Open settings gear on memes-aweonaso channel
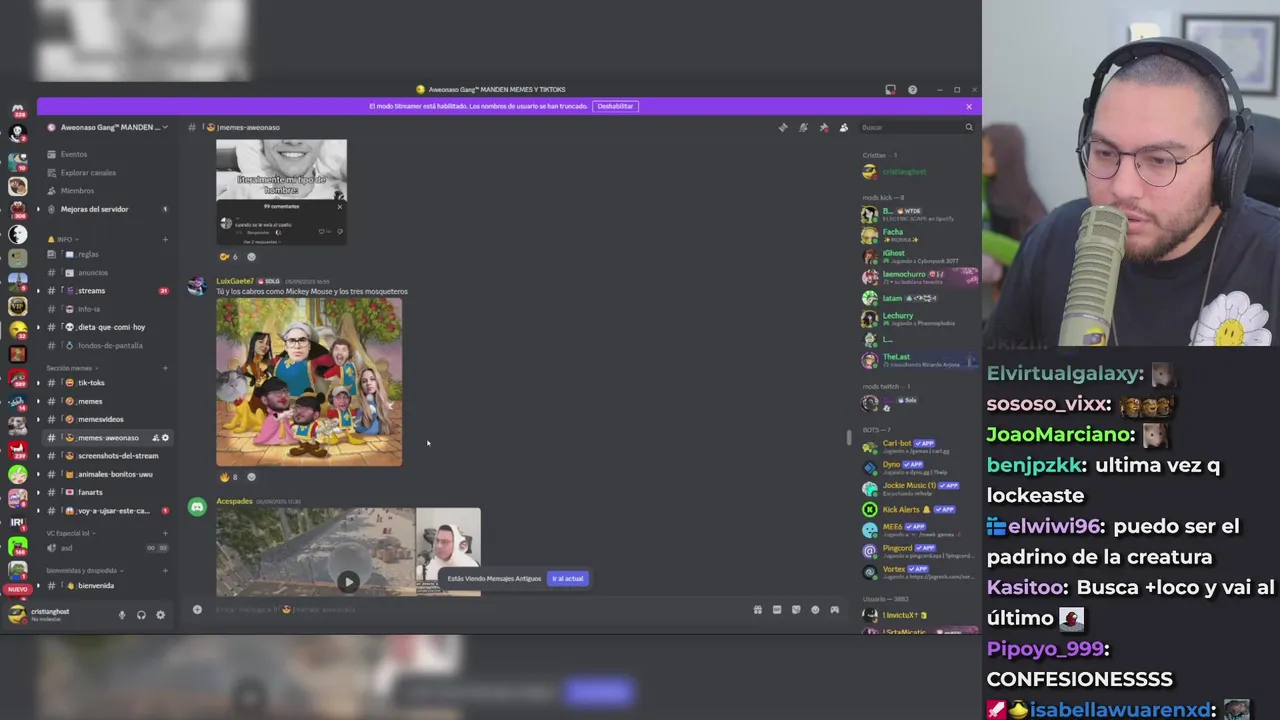Image resolution: width=1280 pixels, height=720 pixels. tap(165, 438)
